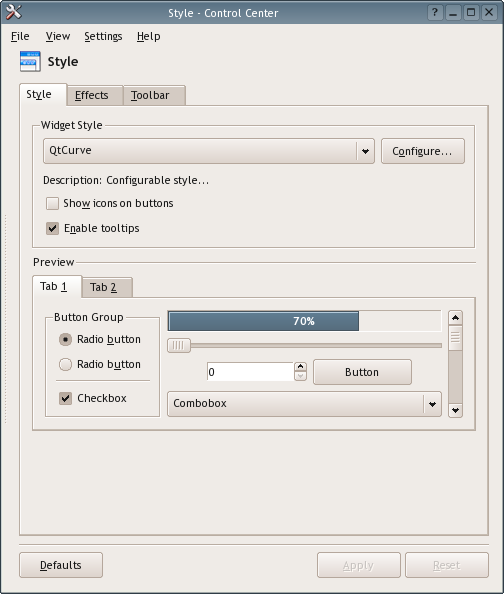Switch to the Toolbar tab

click(x=154, y=95)
